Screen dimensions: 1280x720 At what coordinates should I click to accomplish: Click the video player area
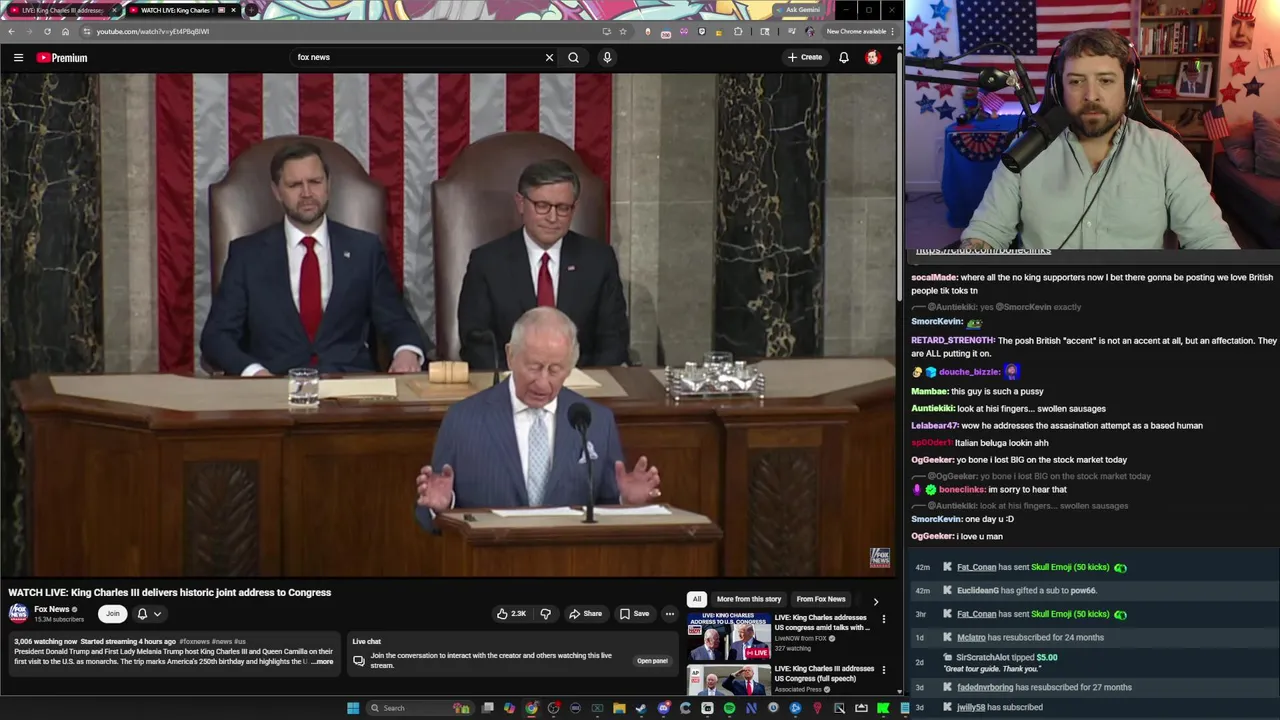(448, 324)
